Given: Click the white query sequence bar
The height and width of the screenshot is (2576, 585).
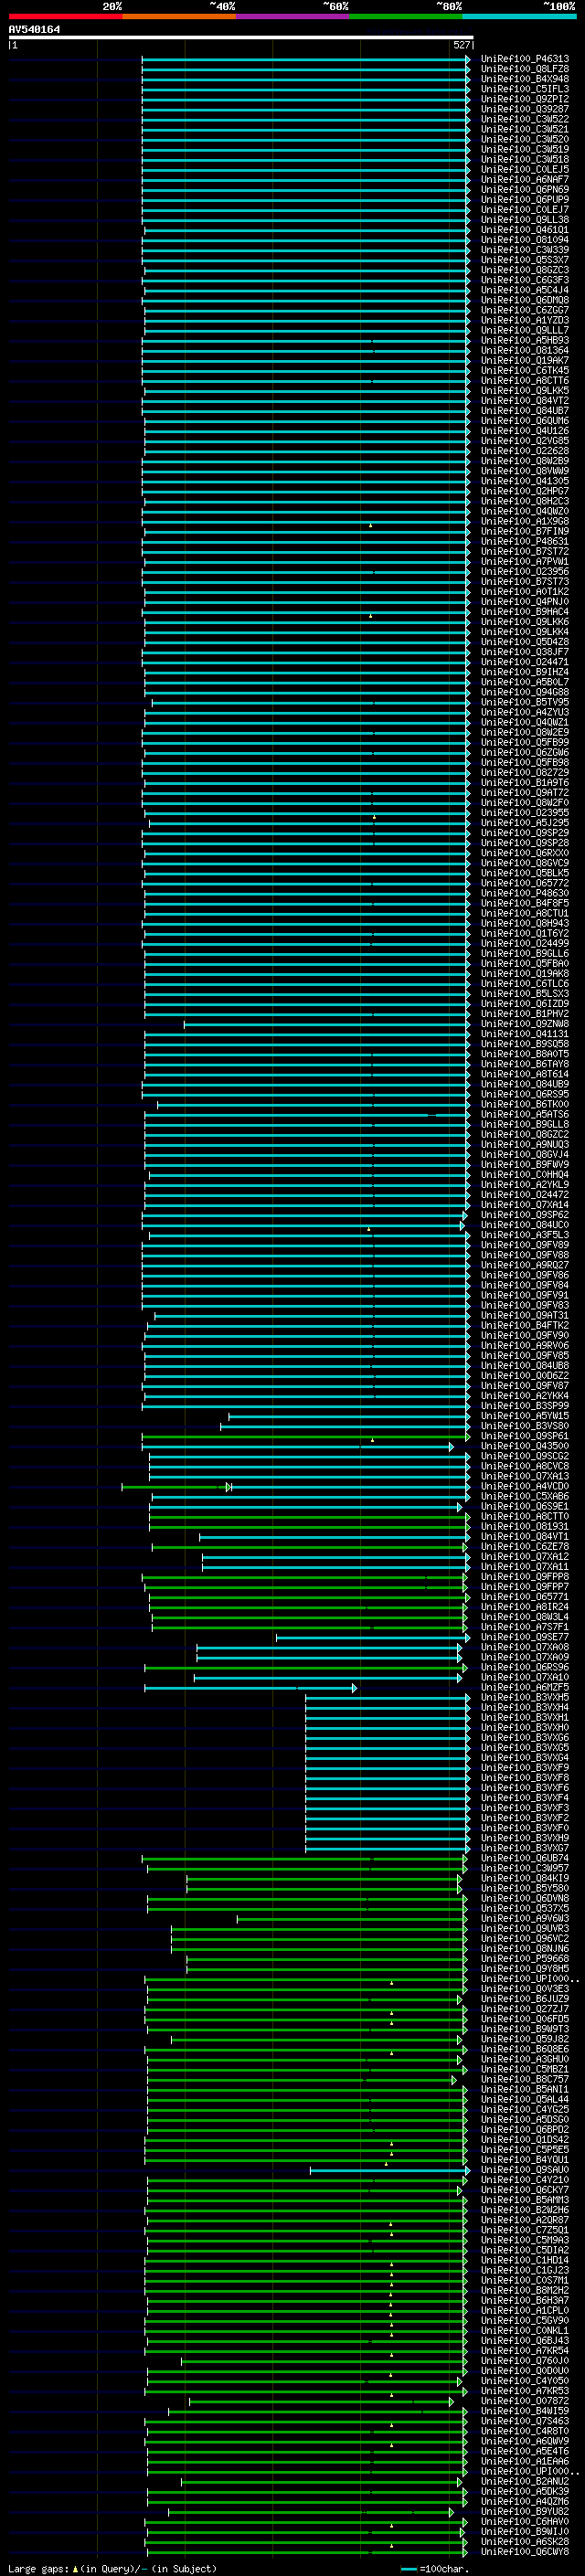Looking at the screenshot, I should click(x=240, y=37).
